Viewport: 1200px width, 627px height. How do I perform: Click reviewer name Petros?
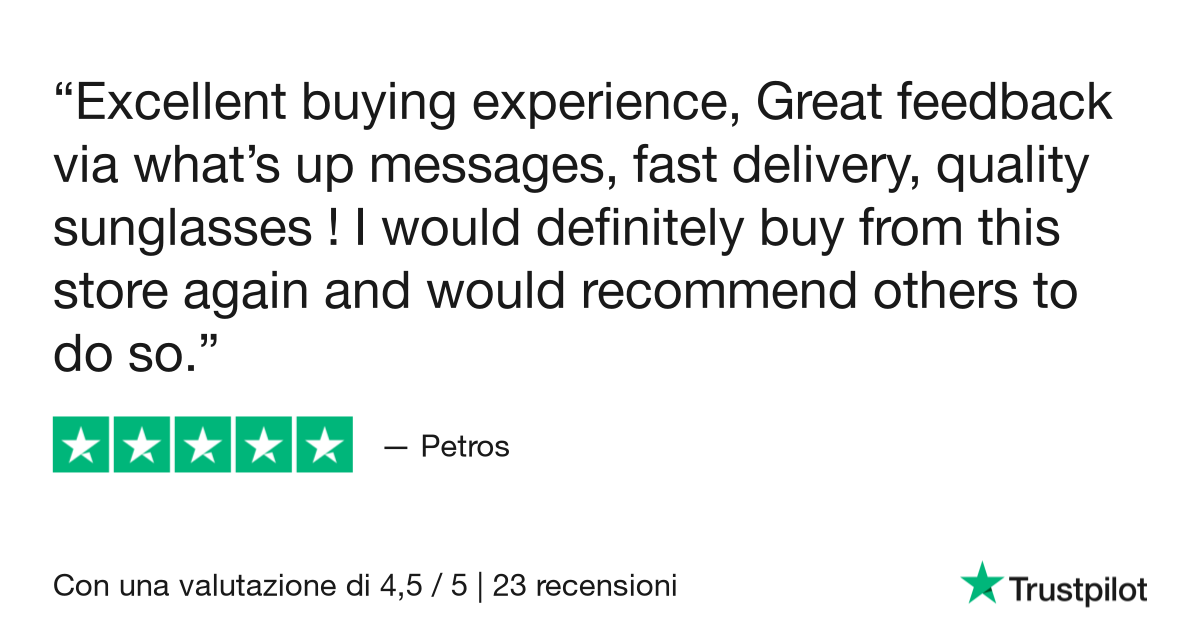(465, 446)
